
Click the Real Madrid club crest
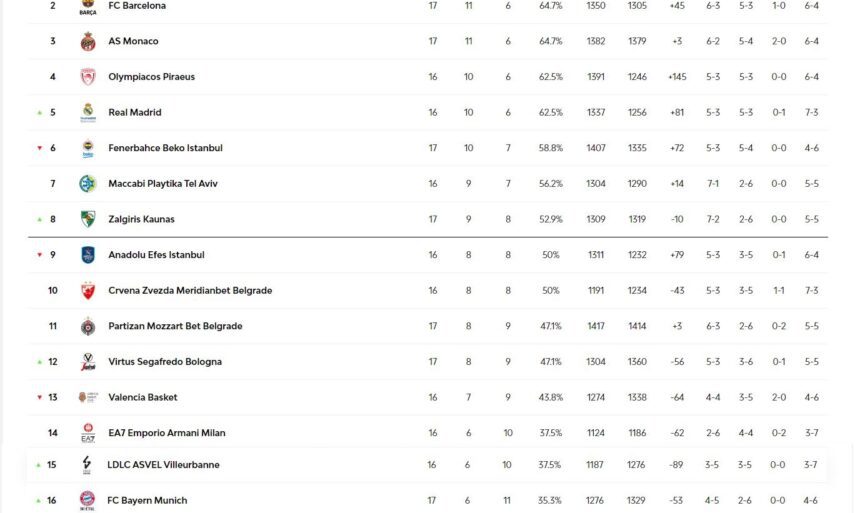pyautogui.click(x=88, y=112)
